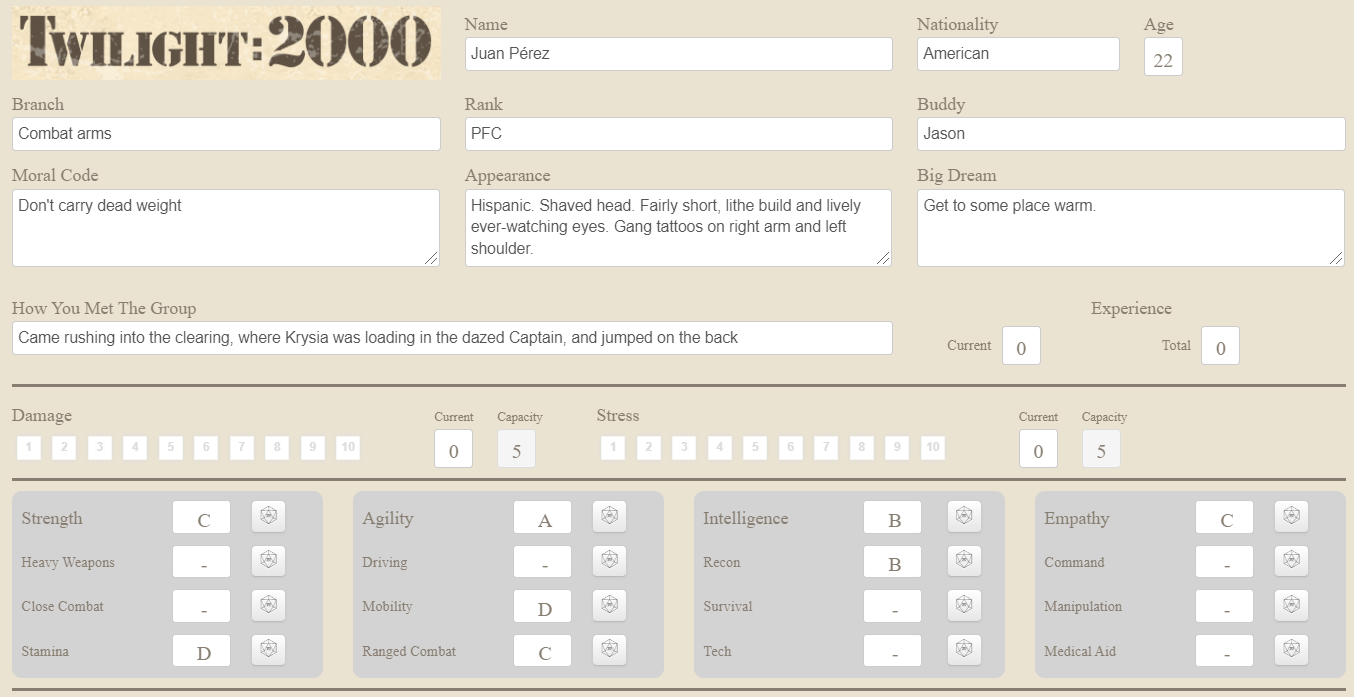Image resolution: width=1354 pixels, height=697 pixels.
Task: Roll dice for the Empathy attribute
Action: (1291, 517)
